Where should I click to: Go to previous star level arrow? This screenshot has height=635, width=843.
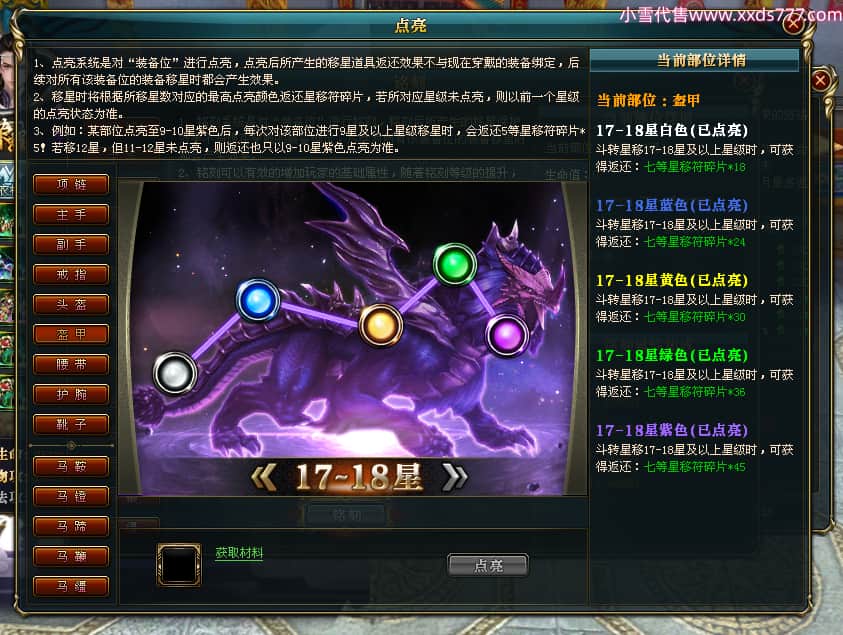coord(264,477)
